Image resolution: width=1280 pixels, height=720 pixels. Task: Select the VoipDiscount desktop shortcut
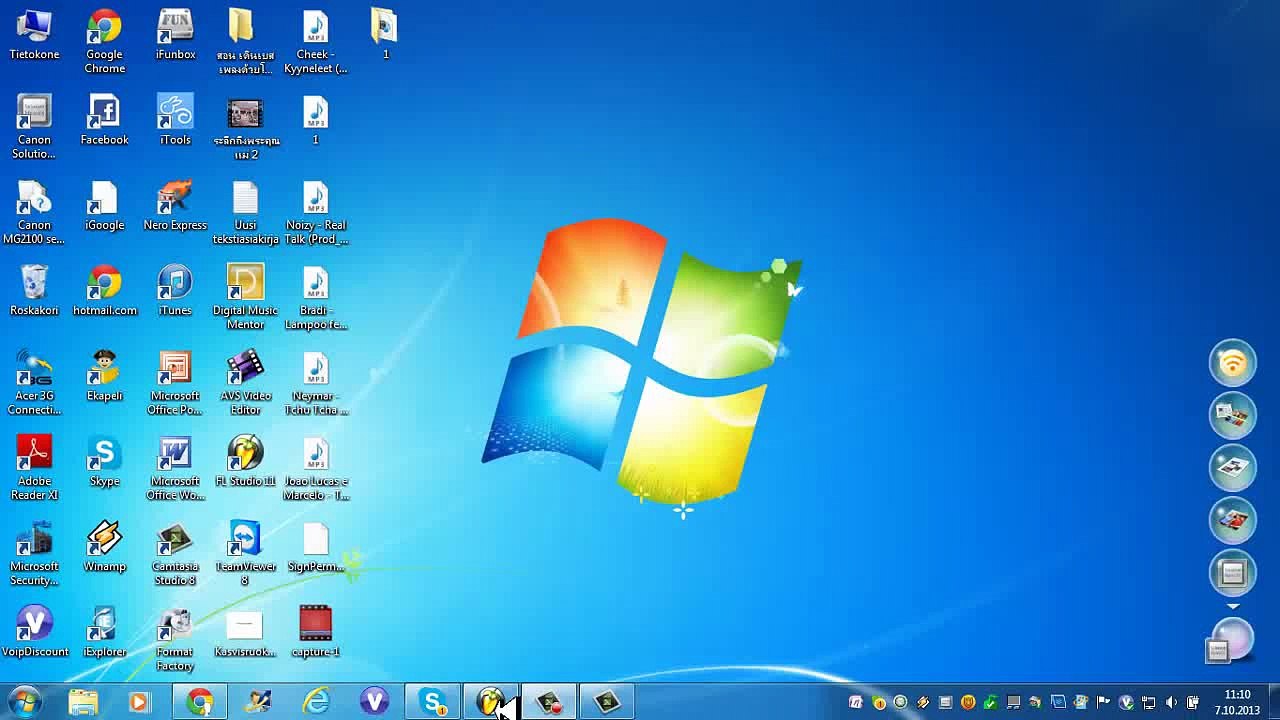pyautogui.click(x=34, y=631)
